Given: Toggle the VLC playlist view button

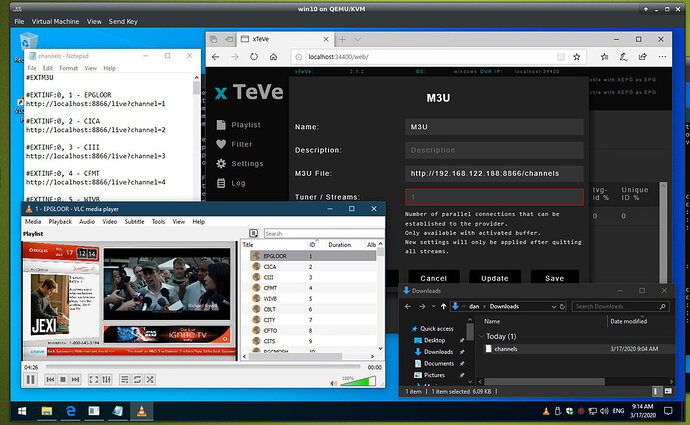Looking at the screenshot, I should point(125,379).
